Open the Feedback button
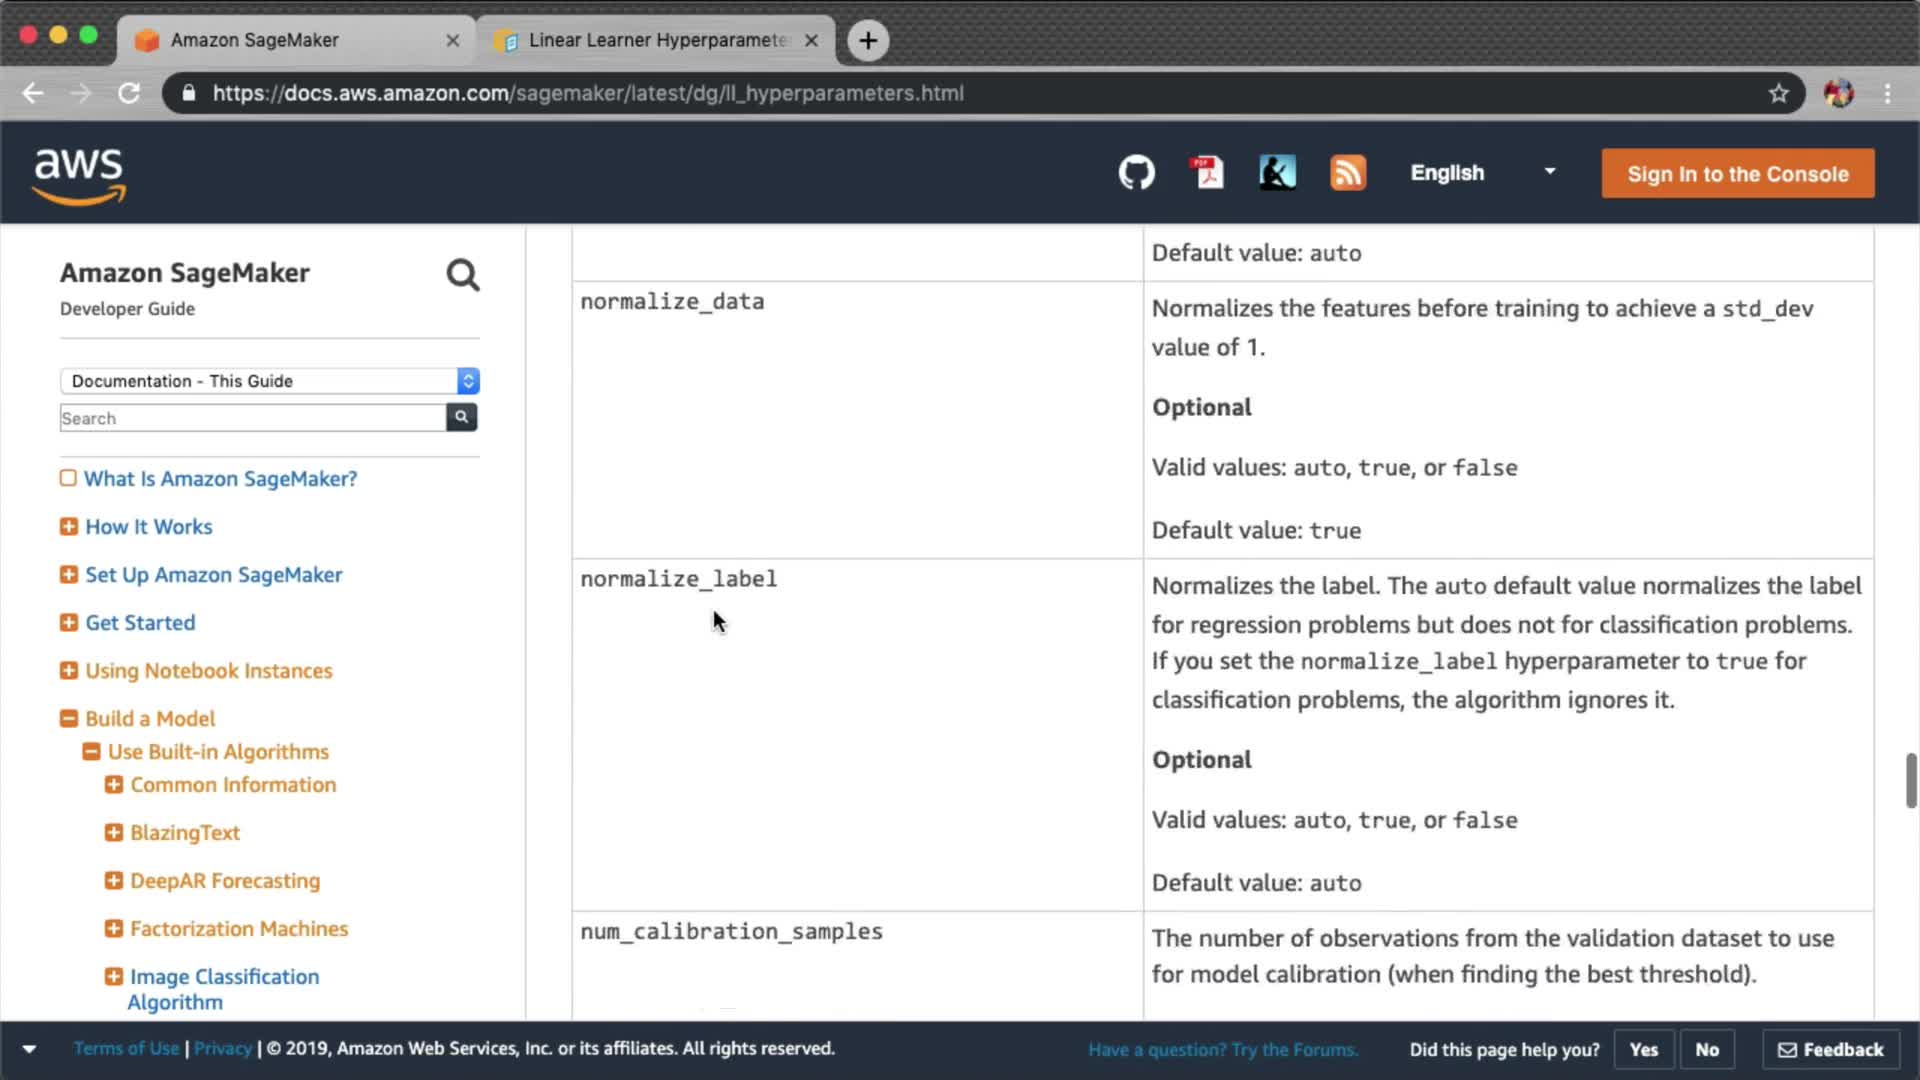The image size is (1920, 1080). coord(1830,1049)
